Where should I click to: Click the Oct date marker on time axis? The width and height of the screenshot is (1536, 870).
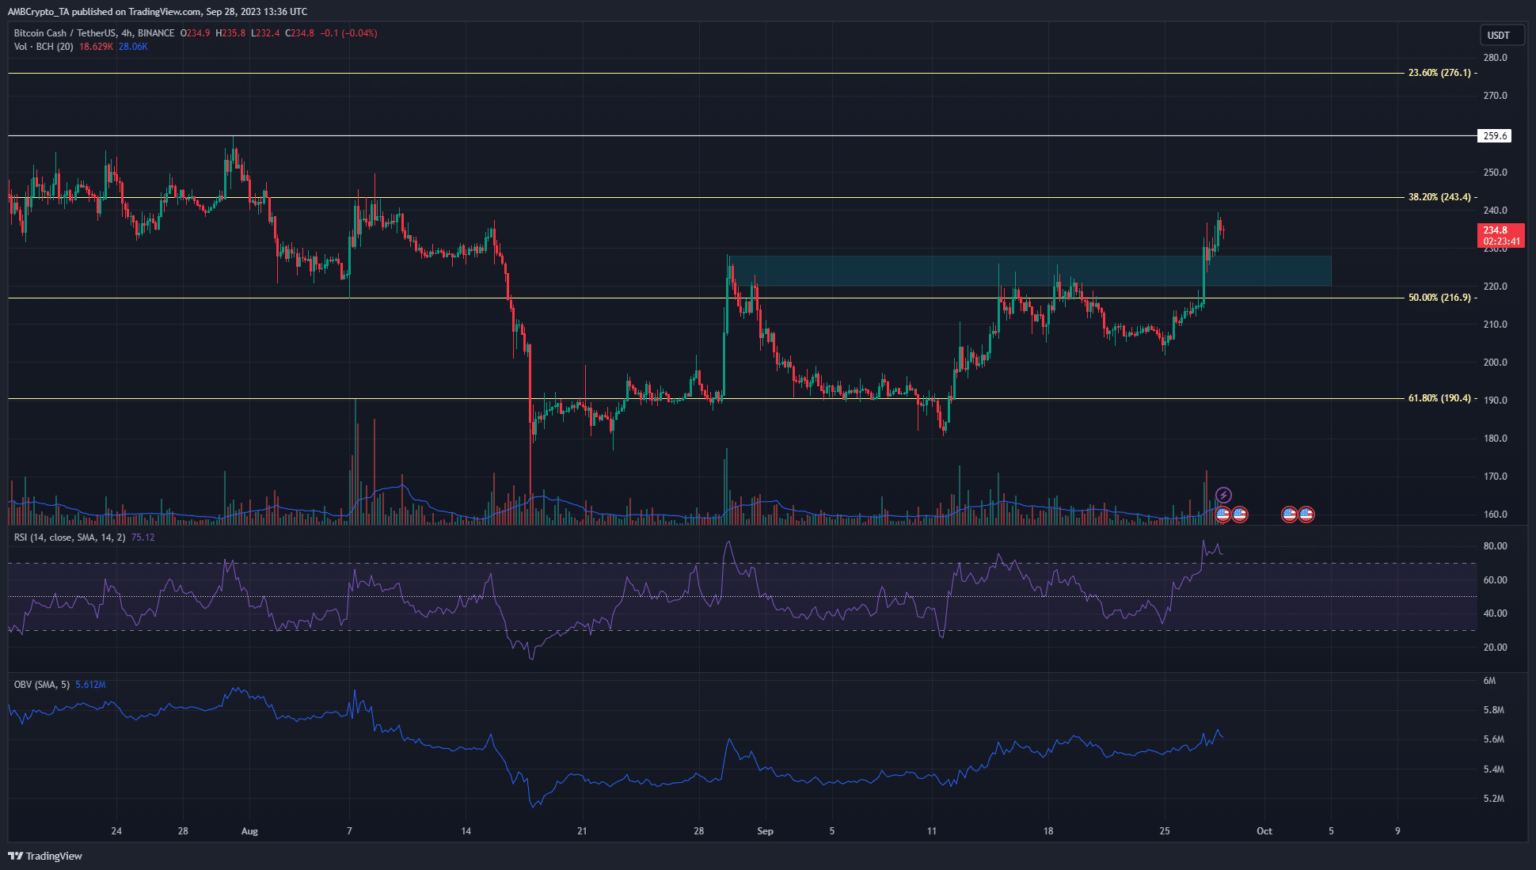(1264, 831)
